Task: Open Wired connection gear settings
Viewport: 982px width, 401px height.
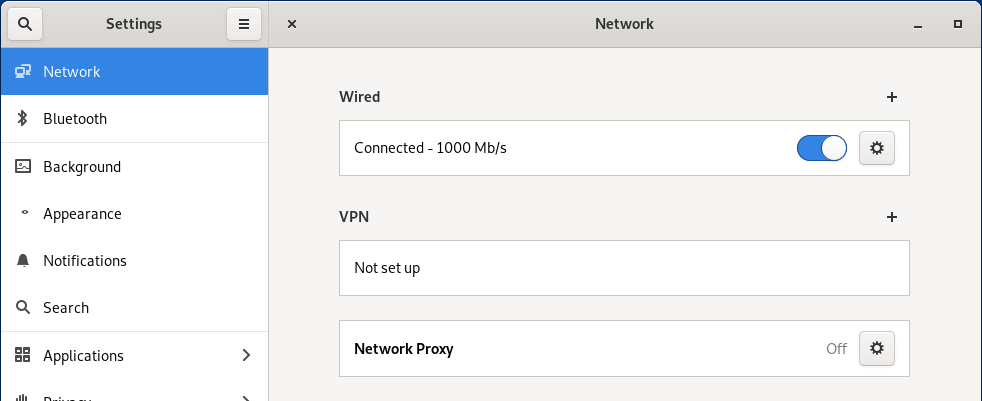Action: click(877, 148)
